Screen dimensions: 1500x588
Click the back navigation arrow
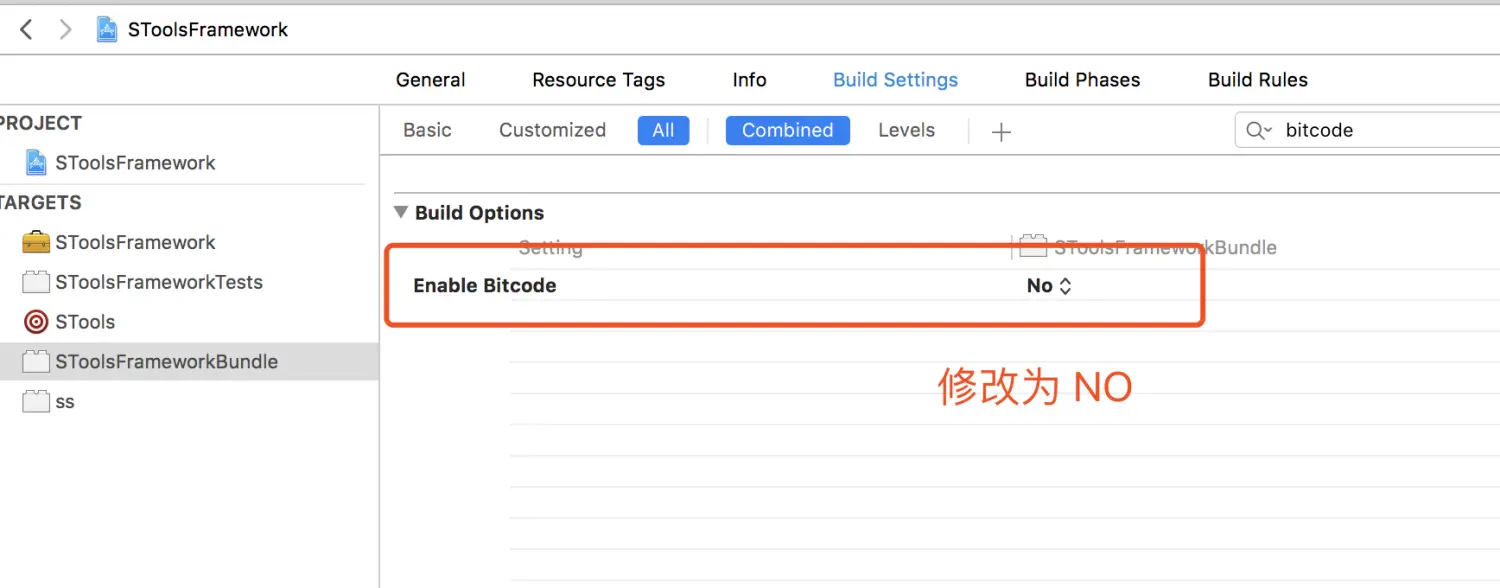pos(26,30)
